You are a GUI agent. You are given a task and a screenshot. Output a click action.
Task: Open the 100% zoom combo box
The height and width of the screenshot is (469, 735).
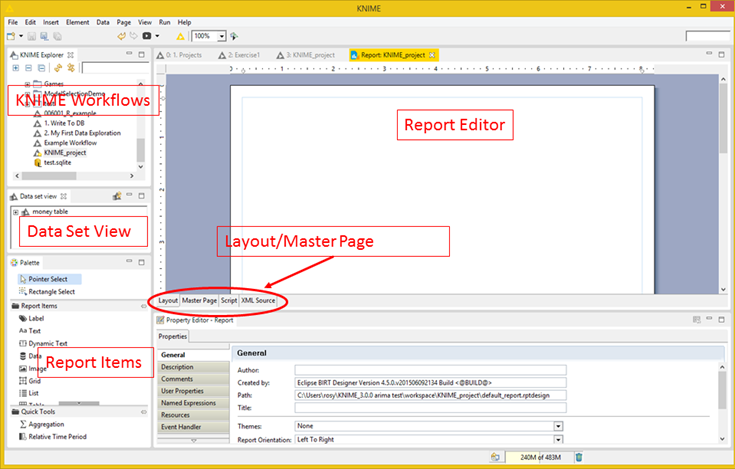click(x=222, y=36)
